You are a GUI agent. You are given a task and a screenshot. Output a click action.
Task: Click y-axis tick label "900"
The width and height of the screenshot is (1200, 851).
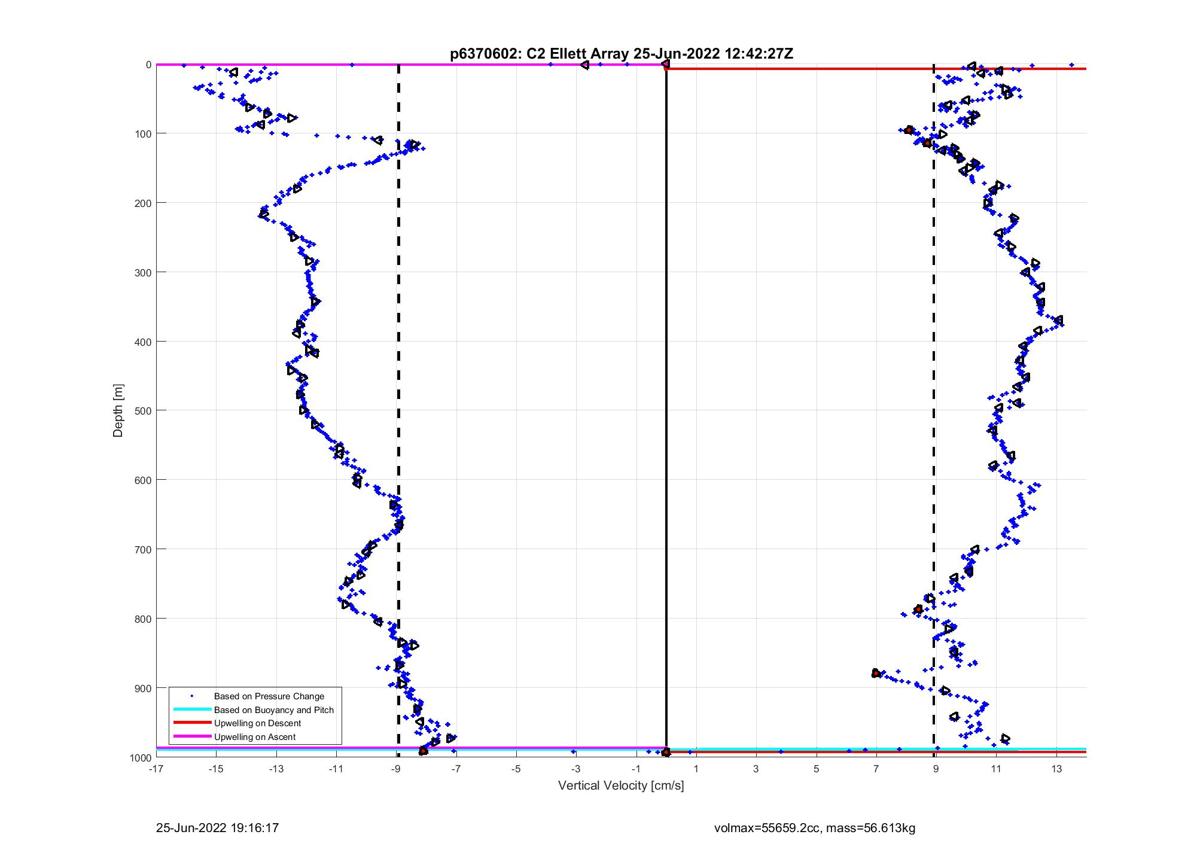[x=142, y=688]
